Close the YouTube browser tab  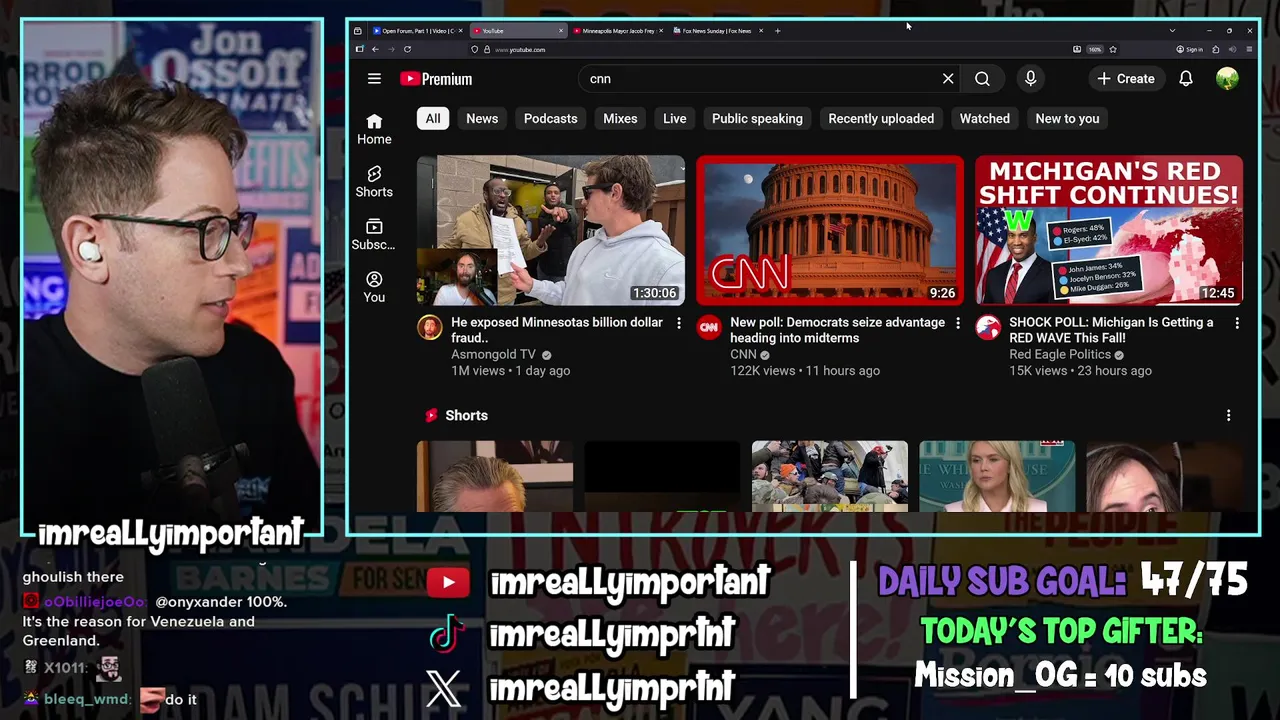click(561, 31)
